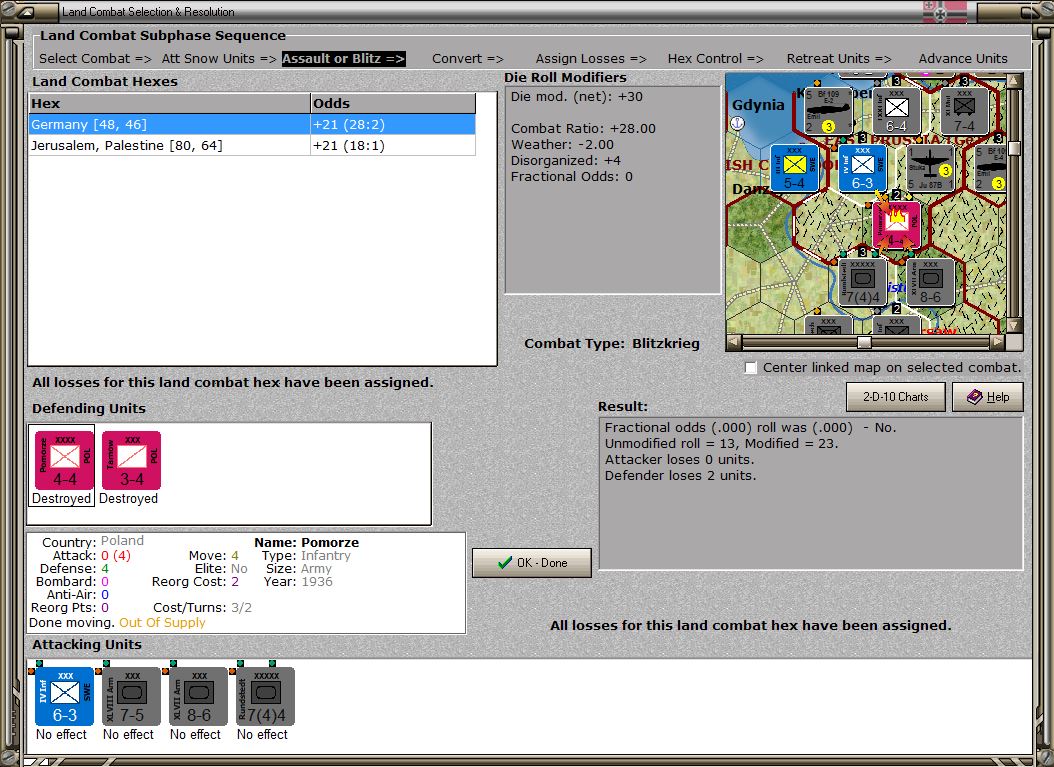Click the map vertical scrollbar up arrow
This screenshot has height=767, width=1054.
pos(1014,81)
